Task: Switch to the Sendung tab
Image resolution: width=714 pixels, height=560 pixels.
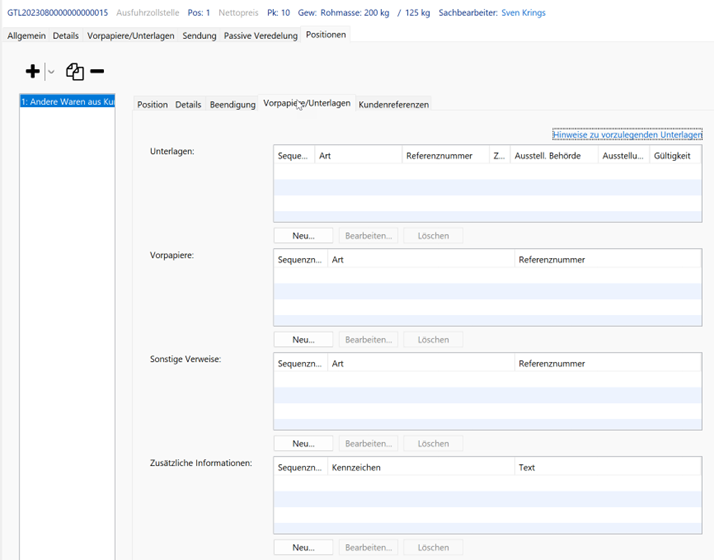Action: click(199, 35)
